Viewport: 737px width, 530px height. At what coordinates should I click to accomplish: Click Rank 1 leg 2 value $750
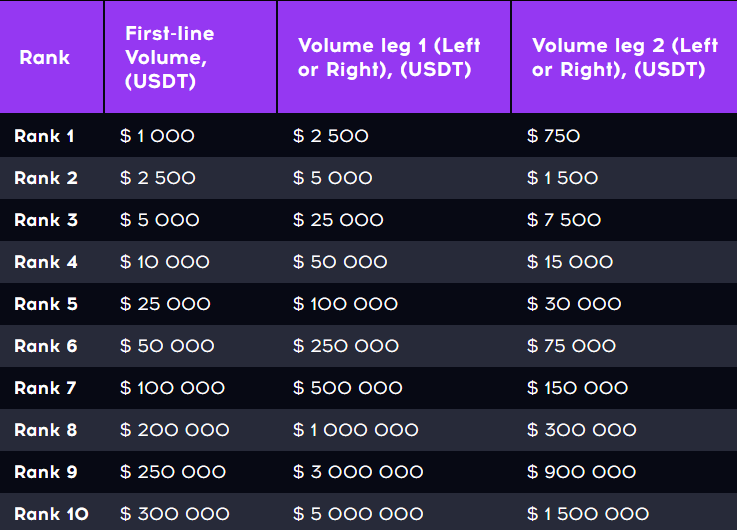point(553,136)
